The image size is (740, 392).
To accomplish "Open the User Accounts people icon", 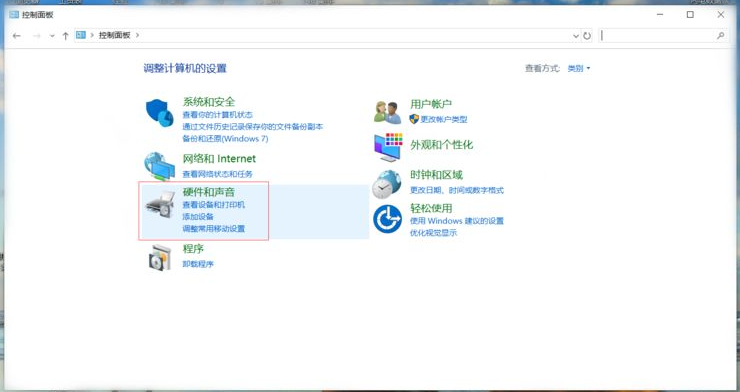I will pos(387,112).
